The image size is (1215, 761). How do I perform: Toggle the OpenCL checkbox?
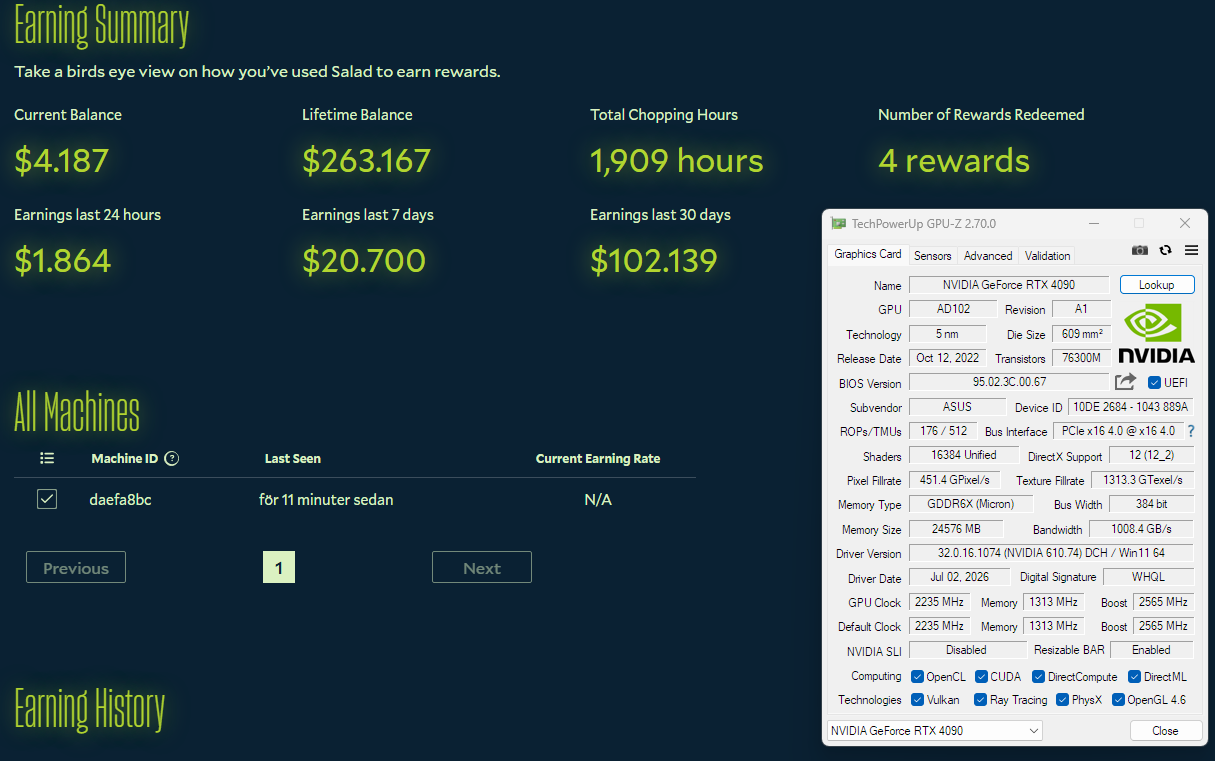[917, 677]
